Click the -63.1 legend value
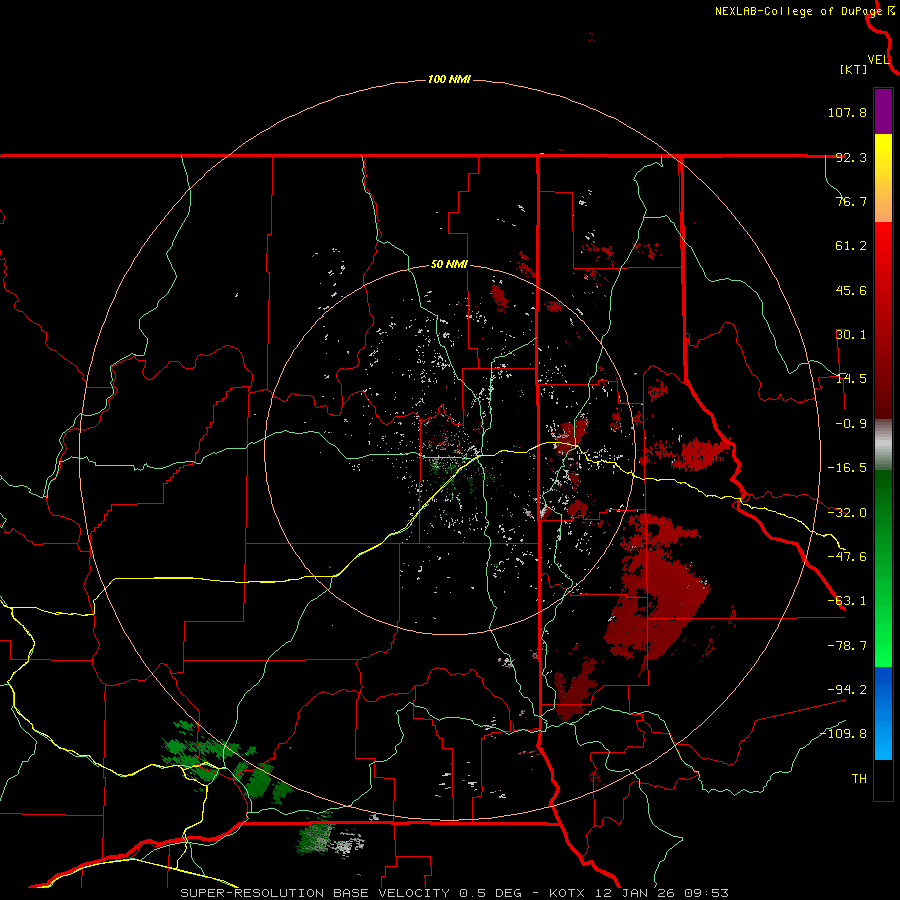This screenshot has height=900, width=900. 847,601
